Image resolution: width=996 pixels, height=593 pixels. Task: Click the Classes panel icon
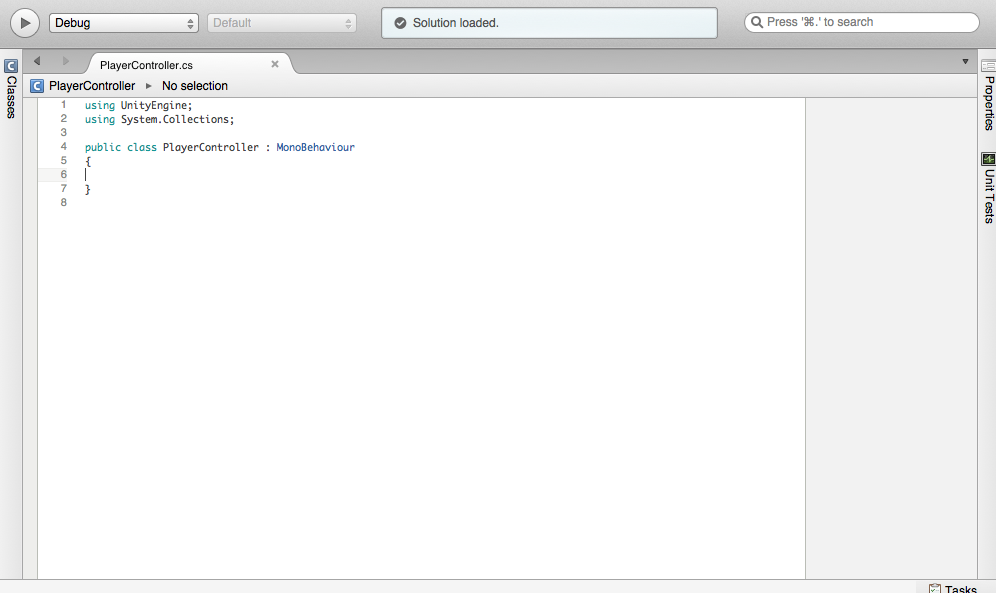(11, 65)
